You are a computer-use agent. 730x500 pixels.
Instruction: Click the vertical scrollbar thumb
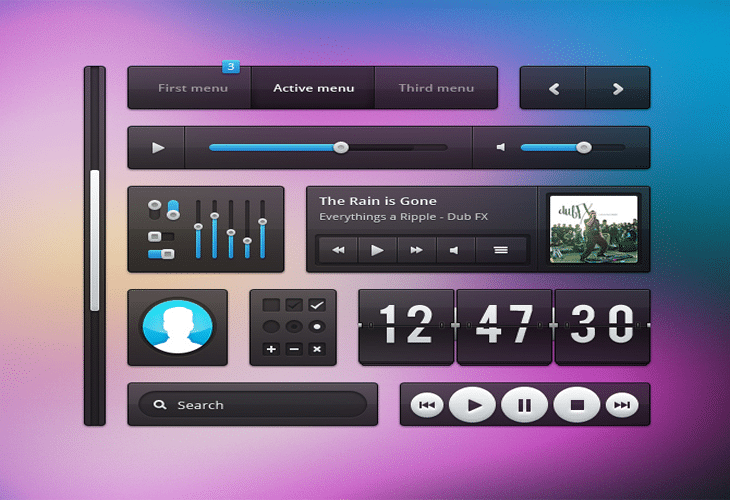click(95, 240)
